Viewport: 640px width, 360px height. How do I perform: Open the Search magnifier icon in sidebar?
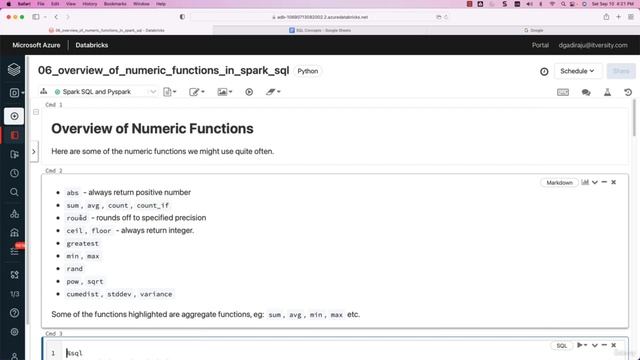coord(14,192)
